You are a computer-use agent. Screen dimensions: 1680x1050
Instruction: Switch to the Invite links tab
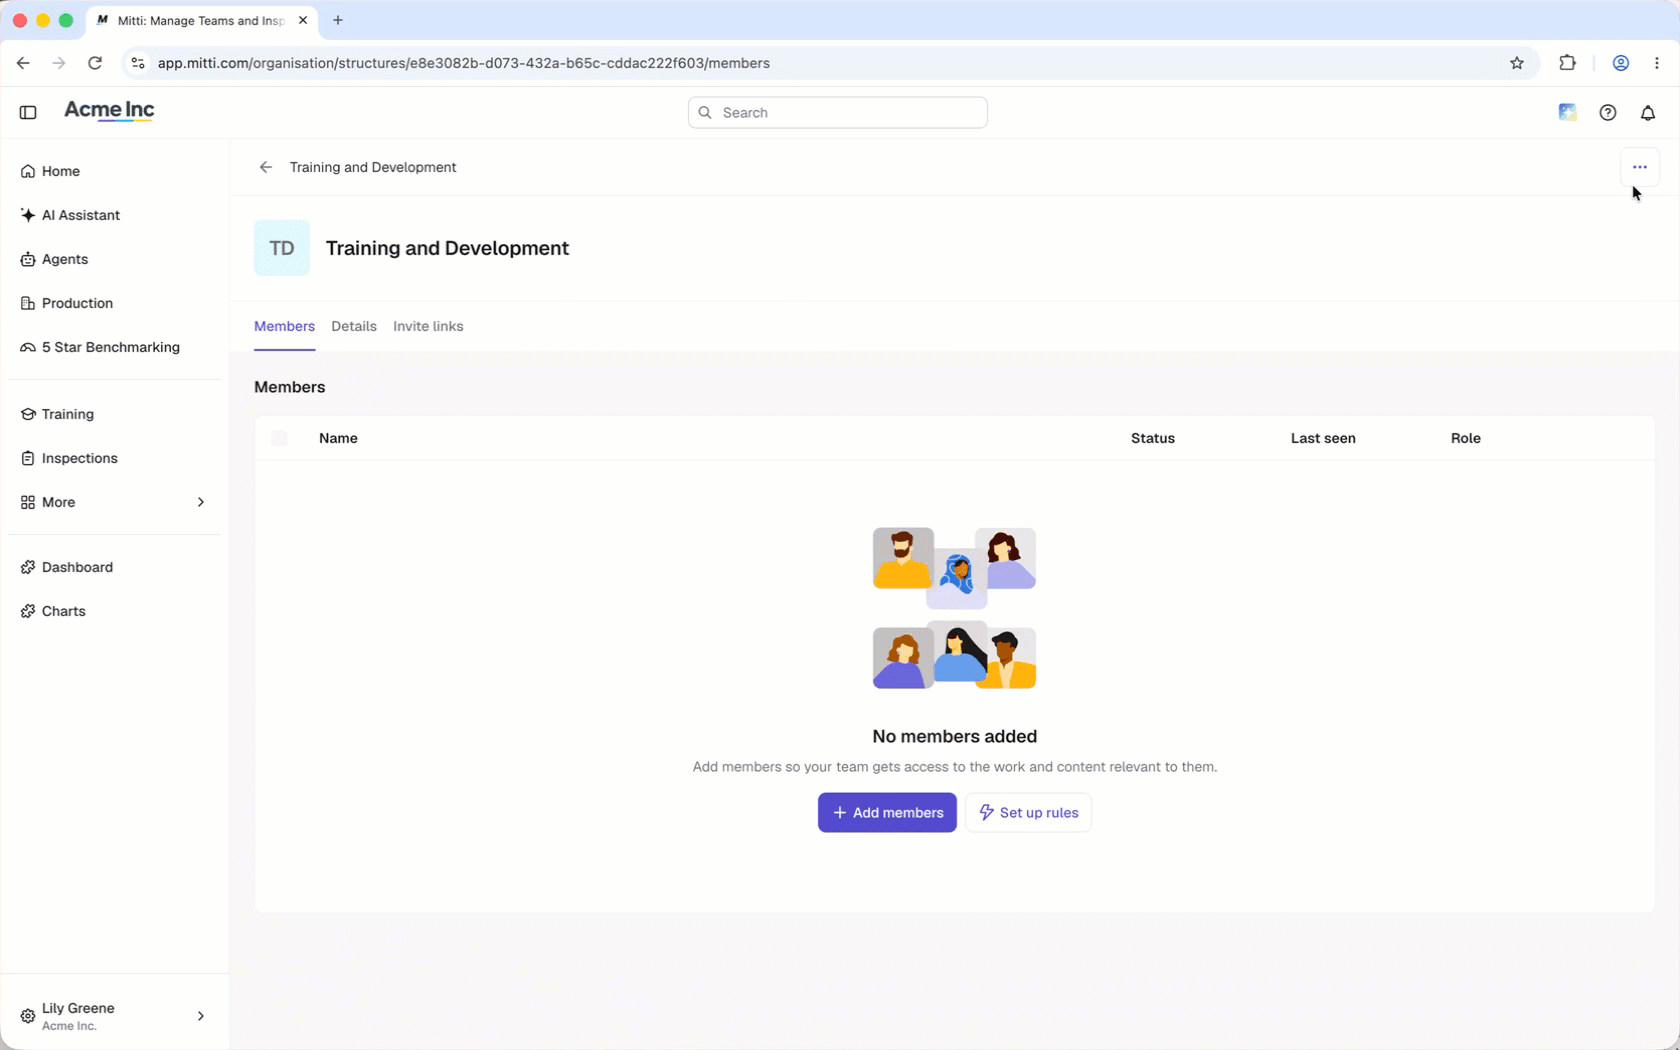coord(428,326)
